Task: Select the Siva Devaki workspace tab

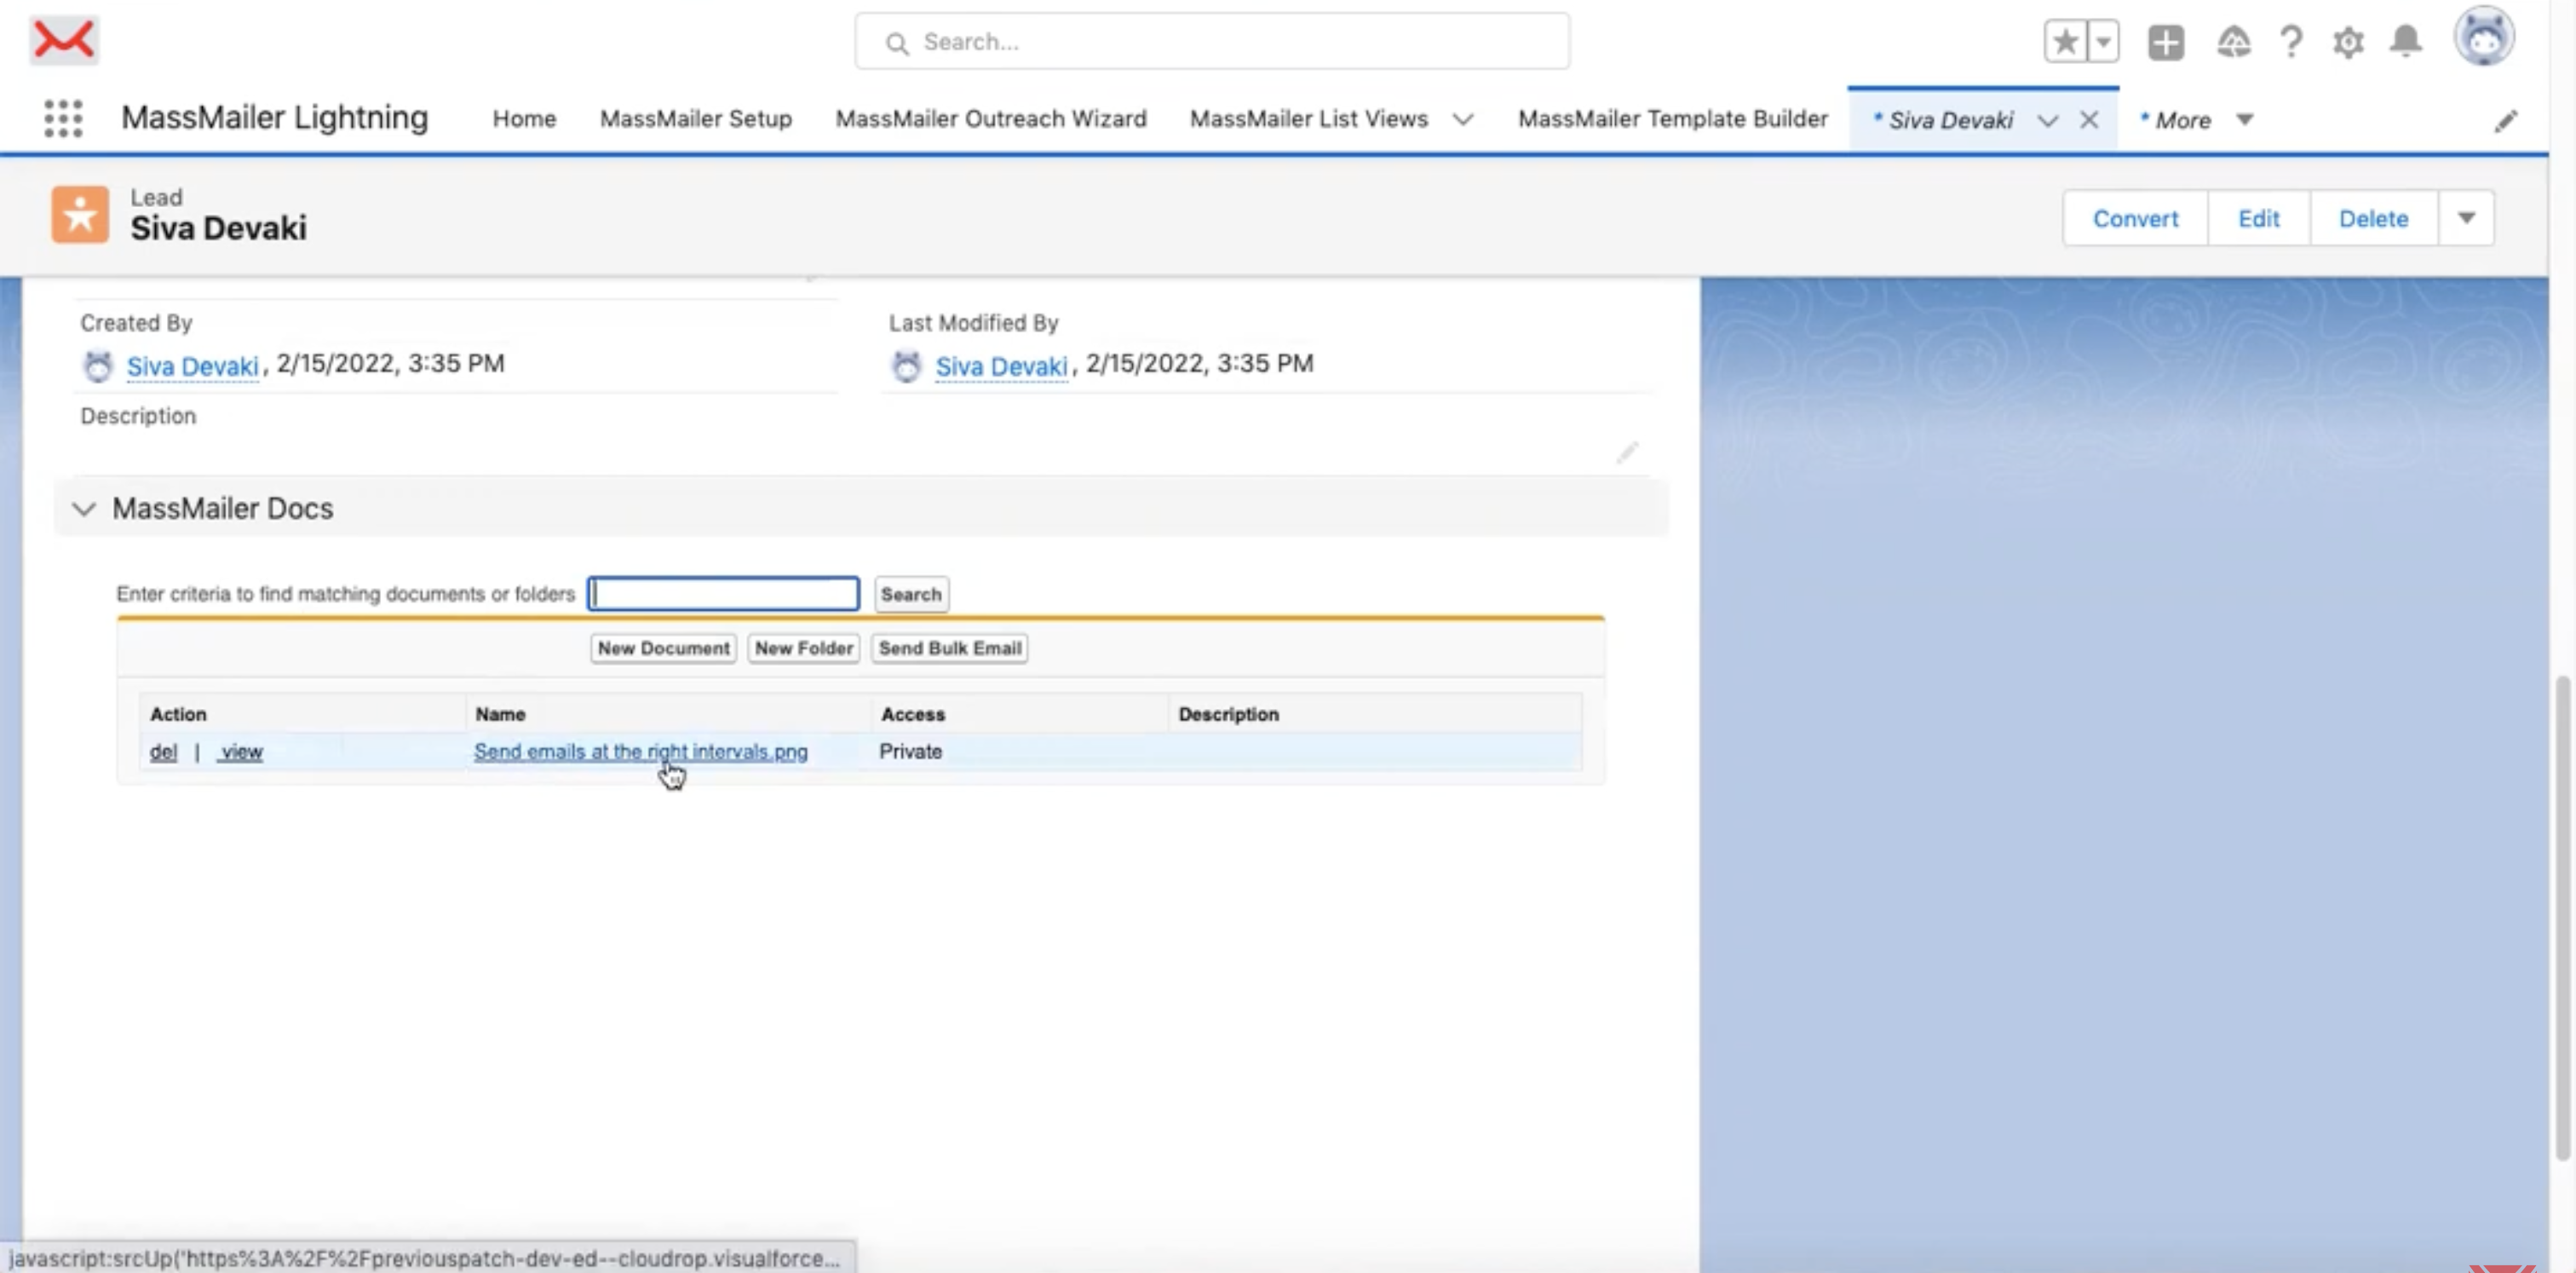Action: (1950, 120)
